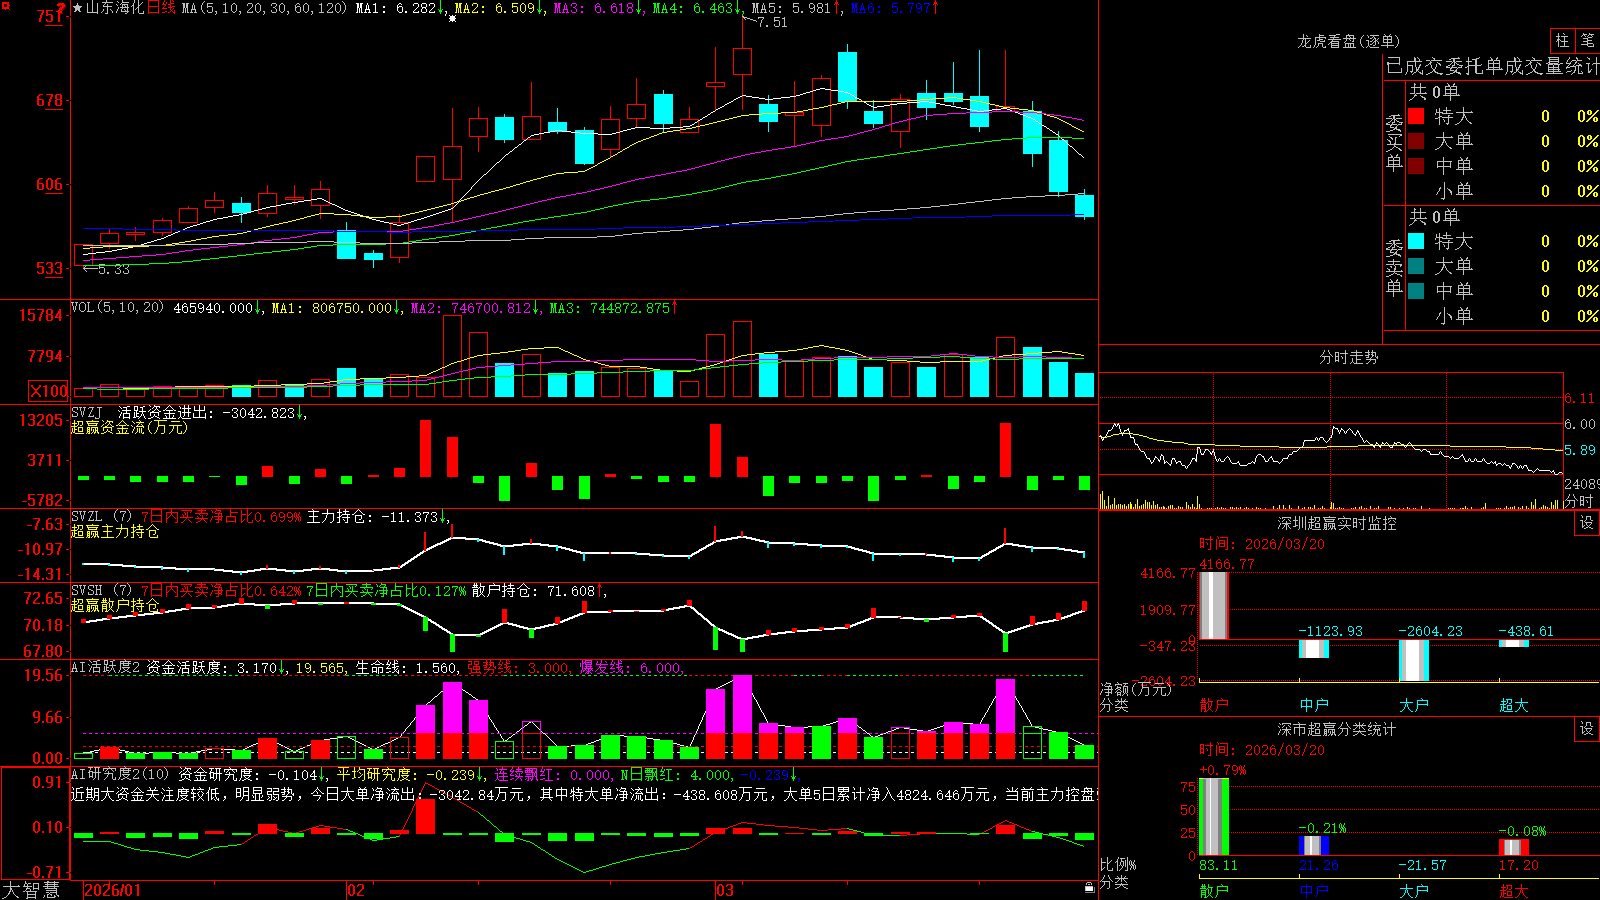Click teal swatch for 委卖单 大单
1600x900 pixels.
[1416, 266]
